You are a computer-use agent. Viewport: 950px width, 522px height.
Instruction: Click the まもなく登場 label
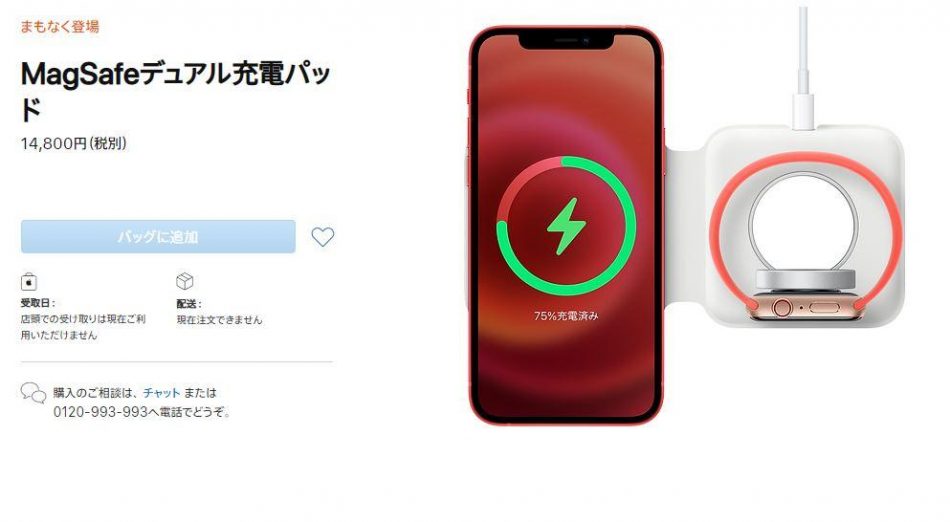tap(59, 26)
